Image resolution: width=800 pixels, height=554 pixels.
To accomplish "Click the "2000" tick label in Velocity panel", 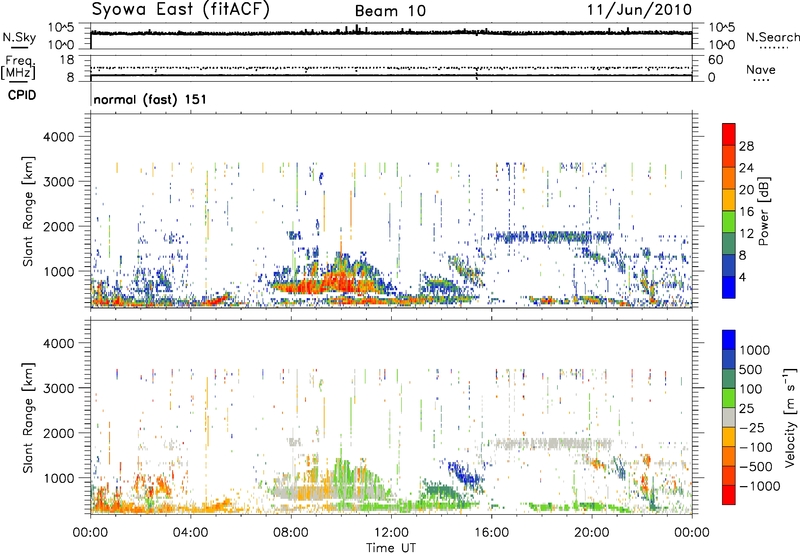I will point(59,434).
